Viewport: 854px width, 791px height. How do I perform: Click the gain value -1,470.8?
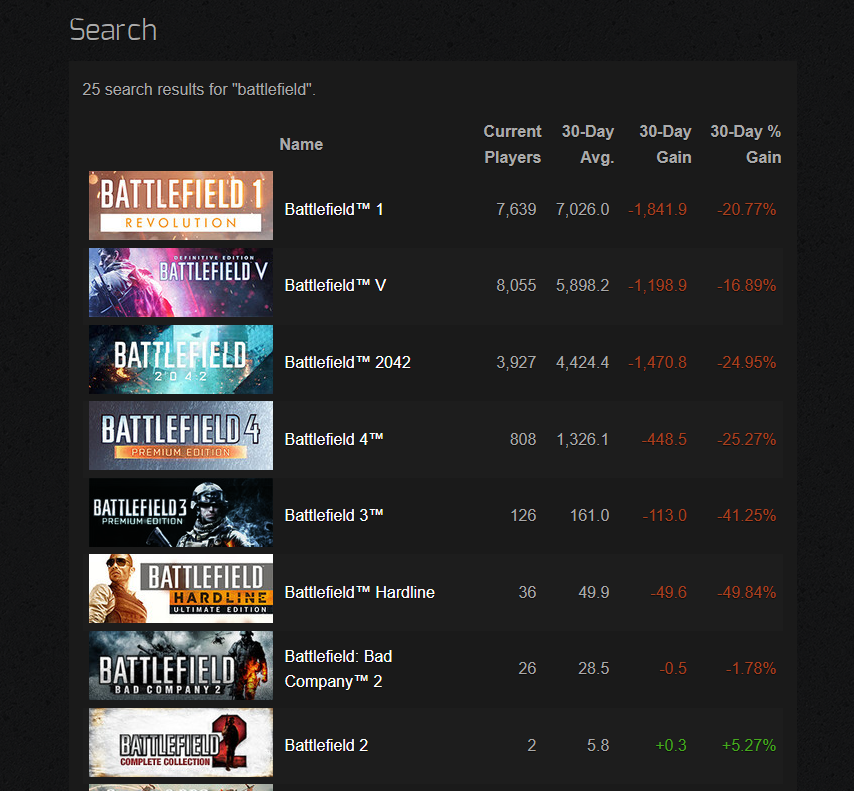(x=657, y=362)
